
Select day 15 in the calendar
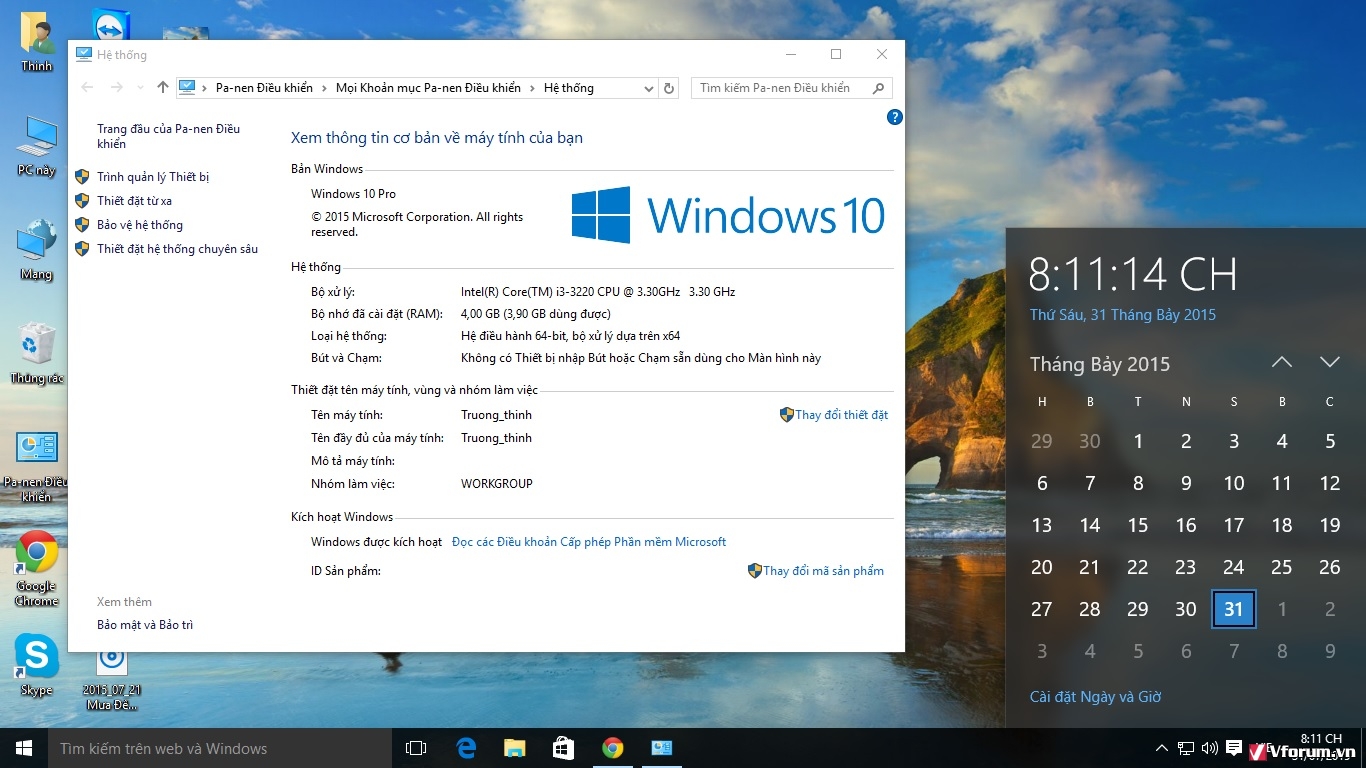click(1138, 525)
